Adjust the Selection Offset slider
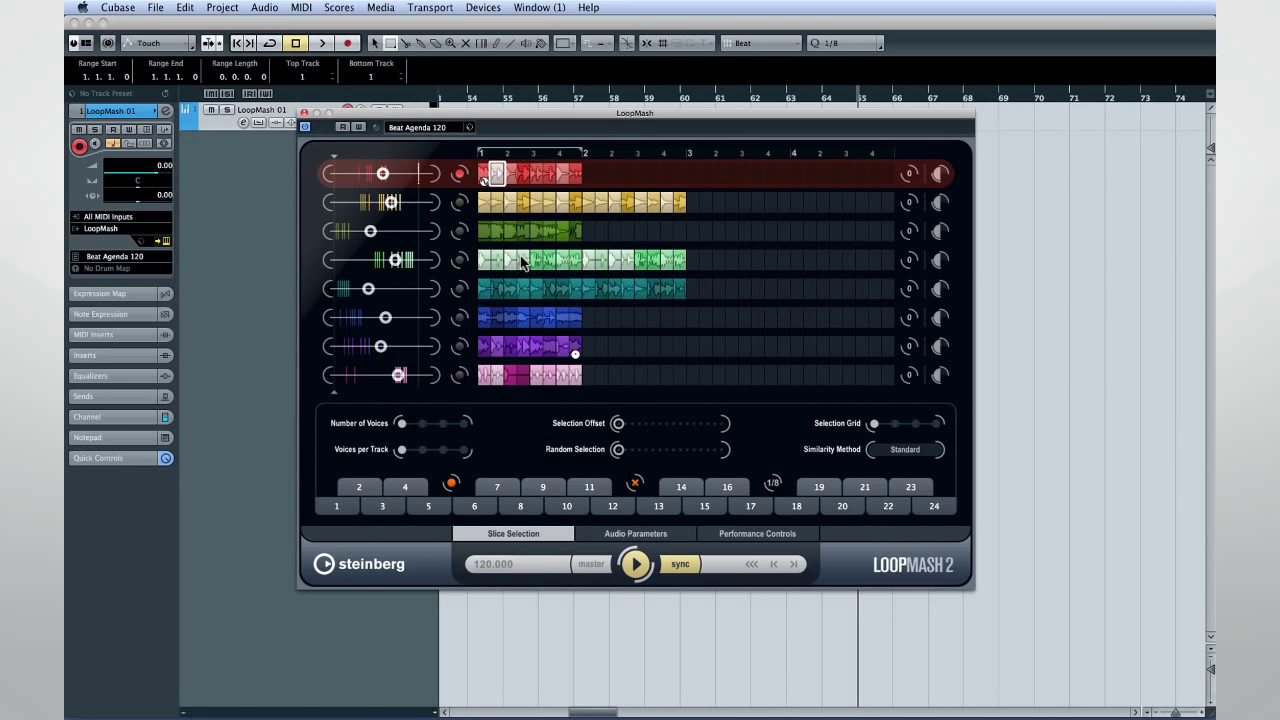The height and width of the screenshot is (720, 1280). [670, 423]
